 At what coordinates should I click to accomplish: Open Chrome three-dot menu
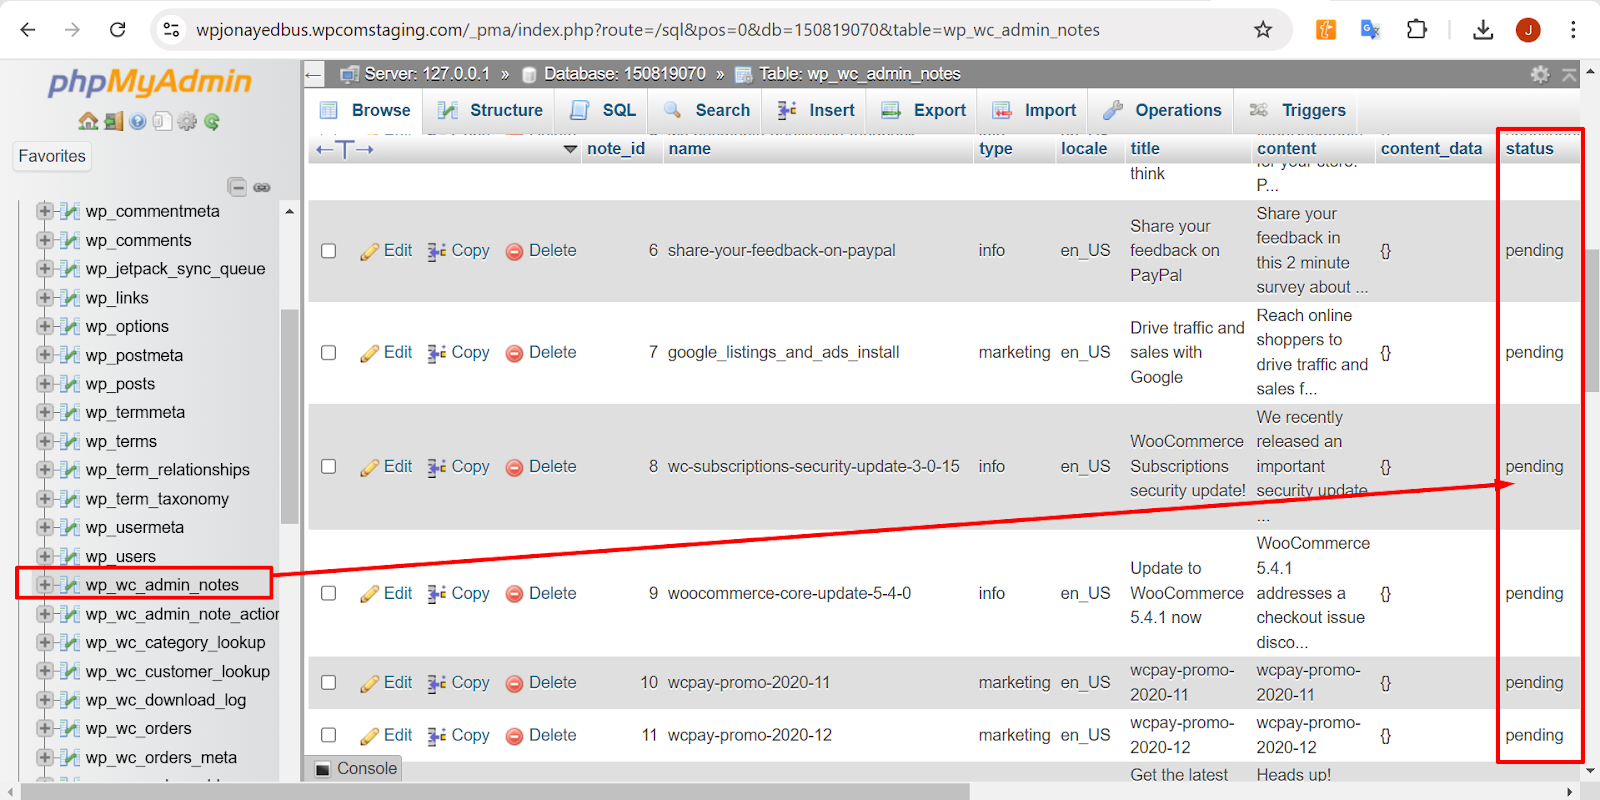point(1573,30)
